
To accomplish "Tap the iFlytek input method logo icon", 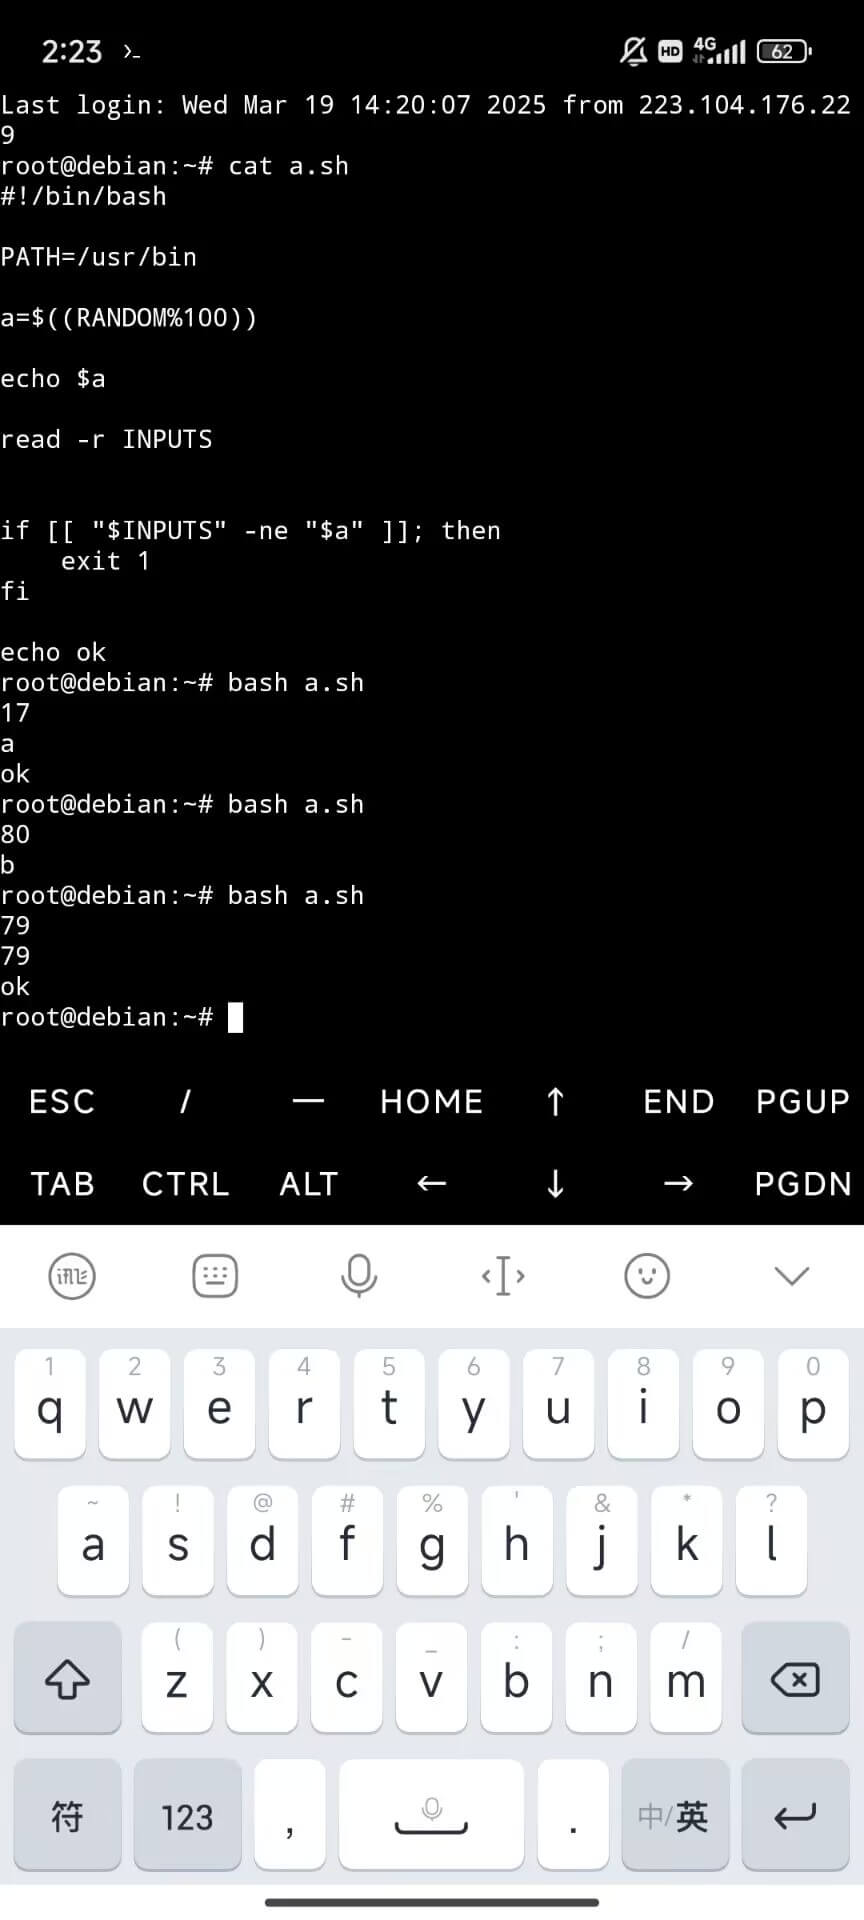I will click(x=72, y=1276).
